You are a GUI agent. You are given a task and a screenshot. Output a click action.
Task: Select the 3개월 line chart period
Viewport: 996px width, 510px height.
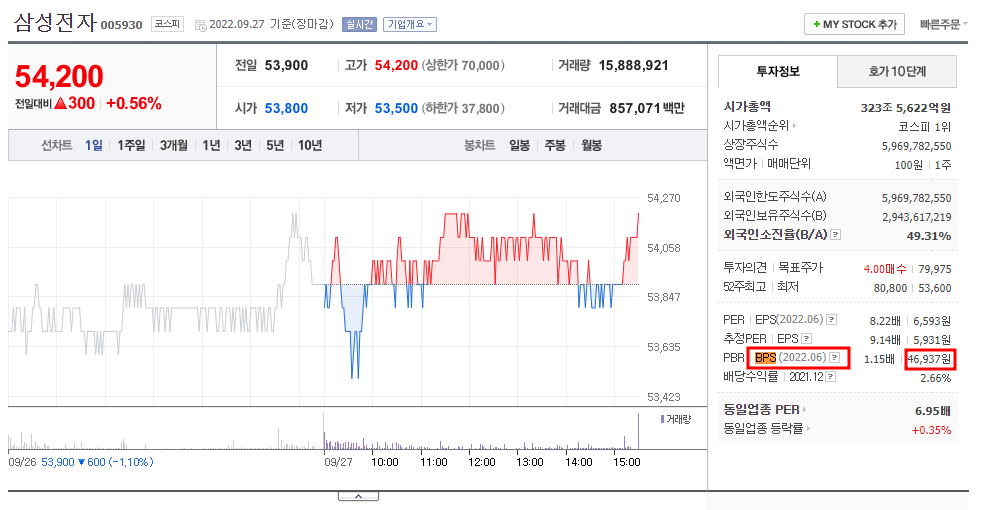coord(173,145)
